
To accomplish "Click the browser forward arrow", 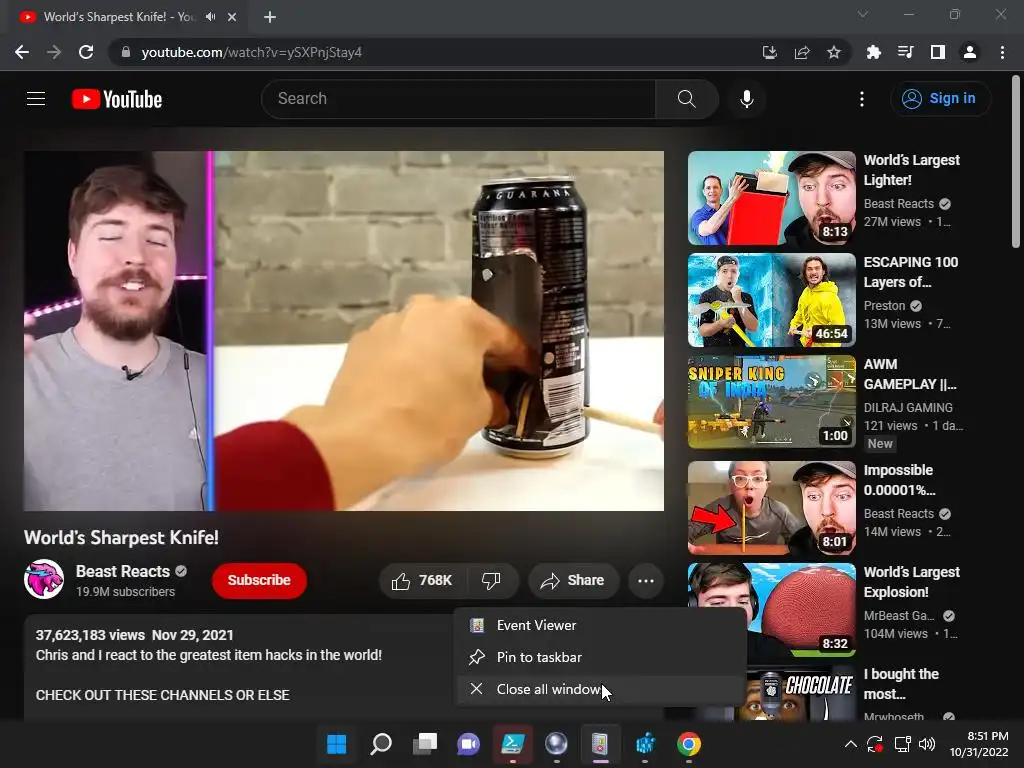I will 54,52.
